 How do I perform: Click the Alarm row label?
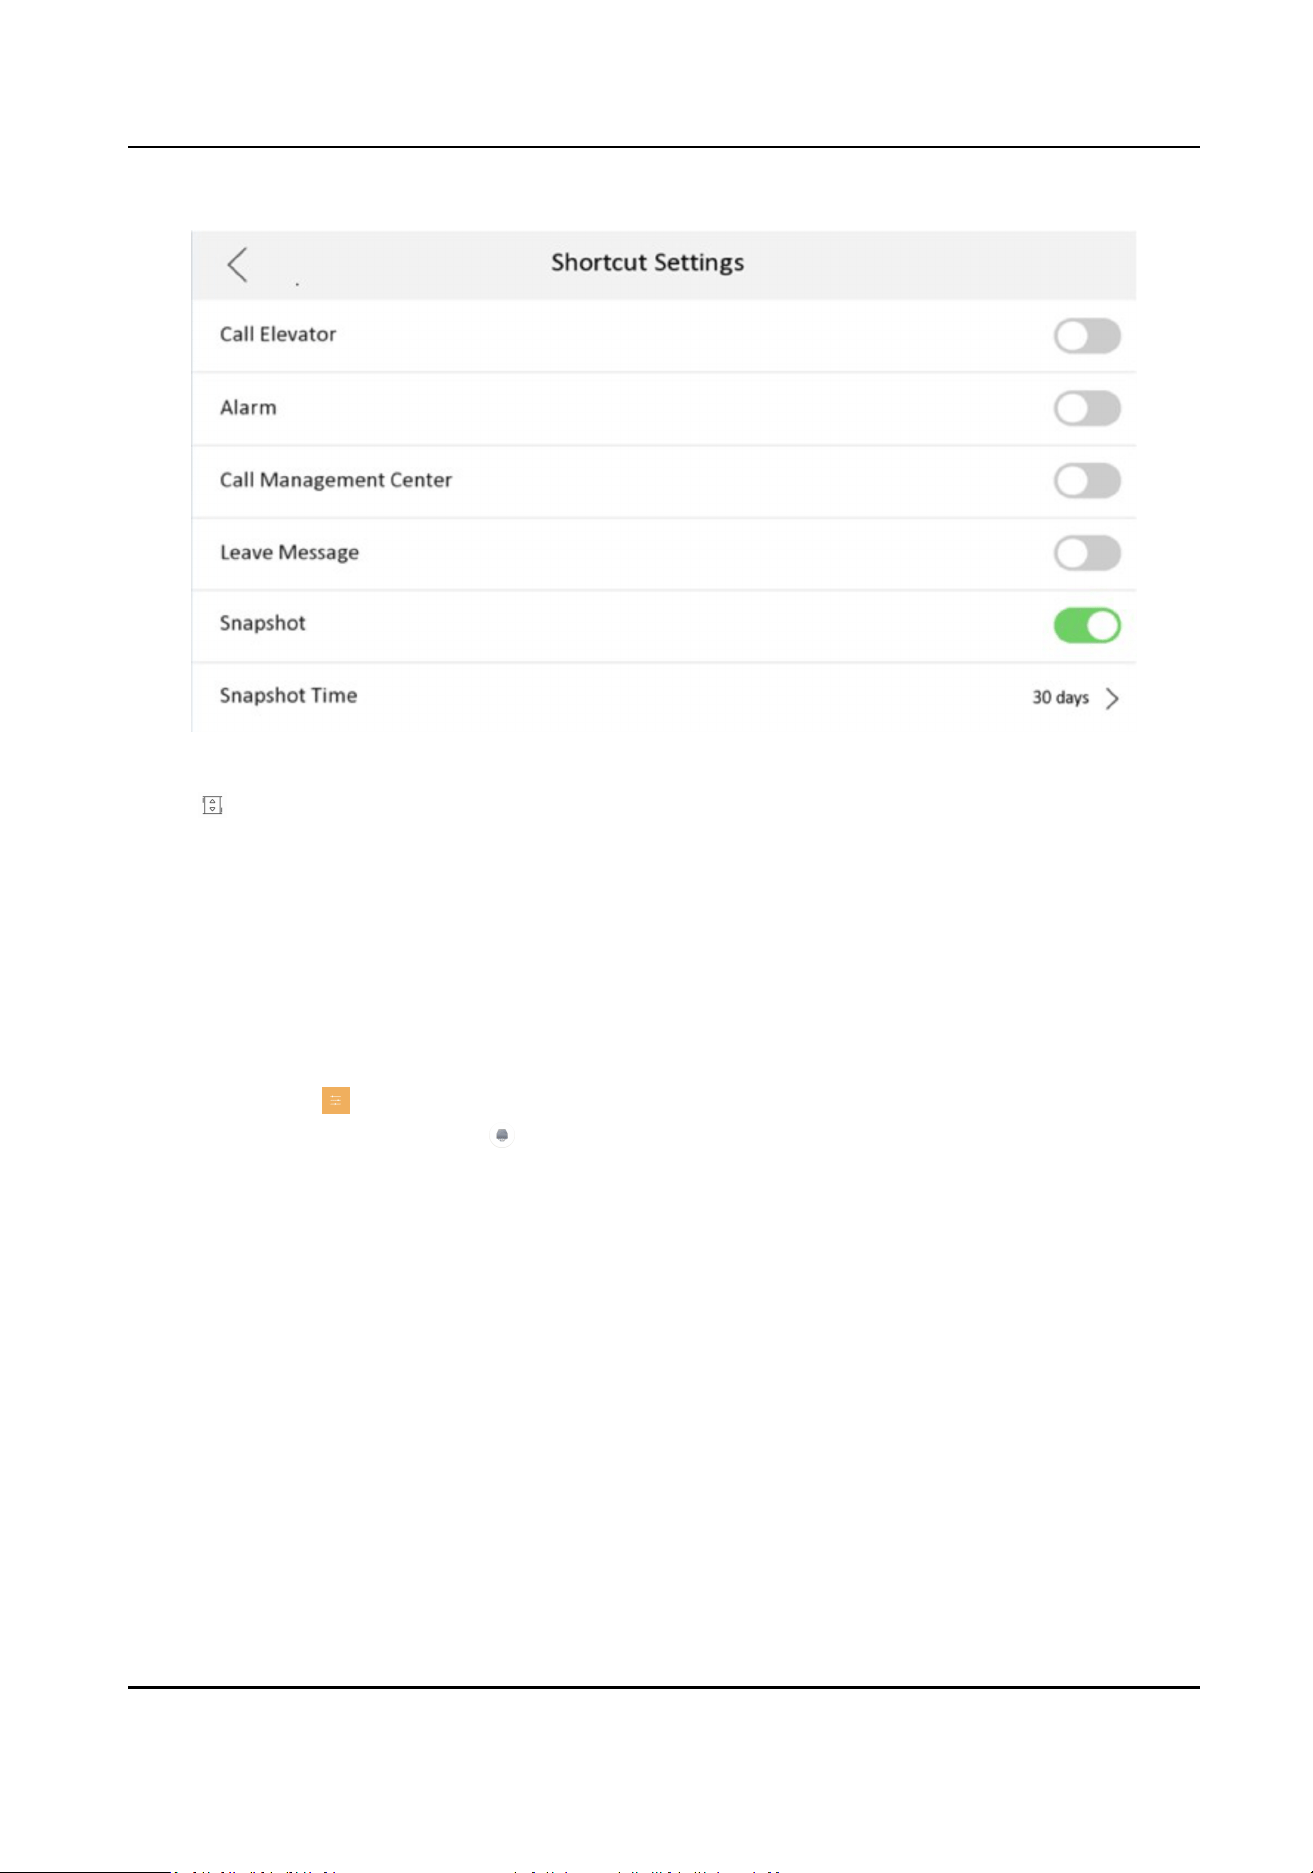(248, 407)
